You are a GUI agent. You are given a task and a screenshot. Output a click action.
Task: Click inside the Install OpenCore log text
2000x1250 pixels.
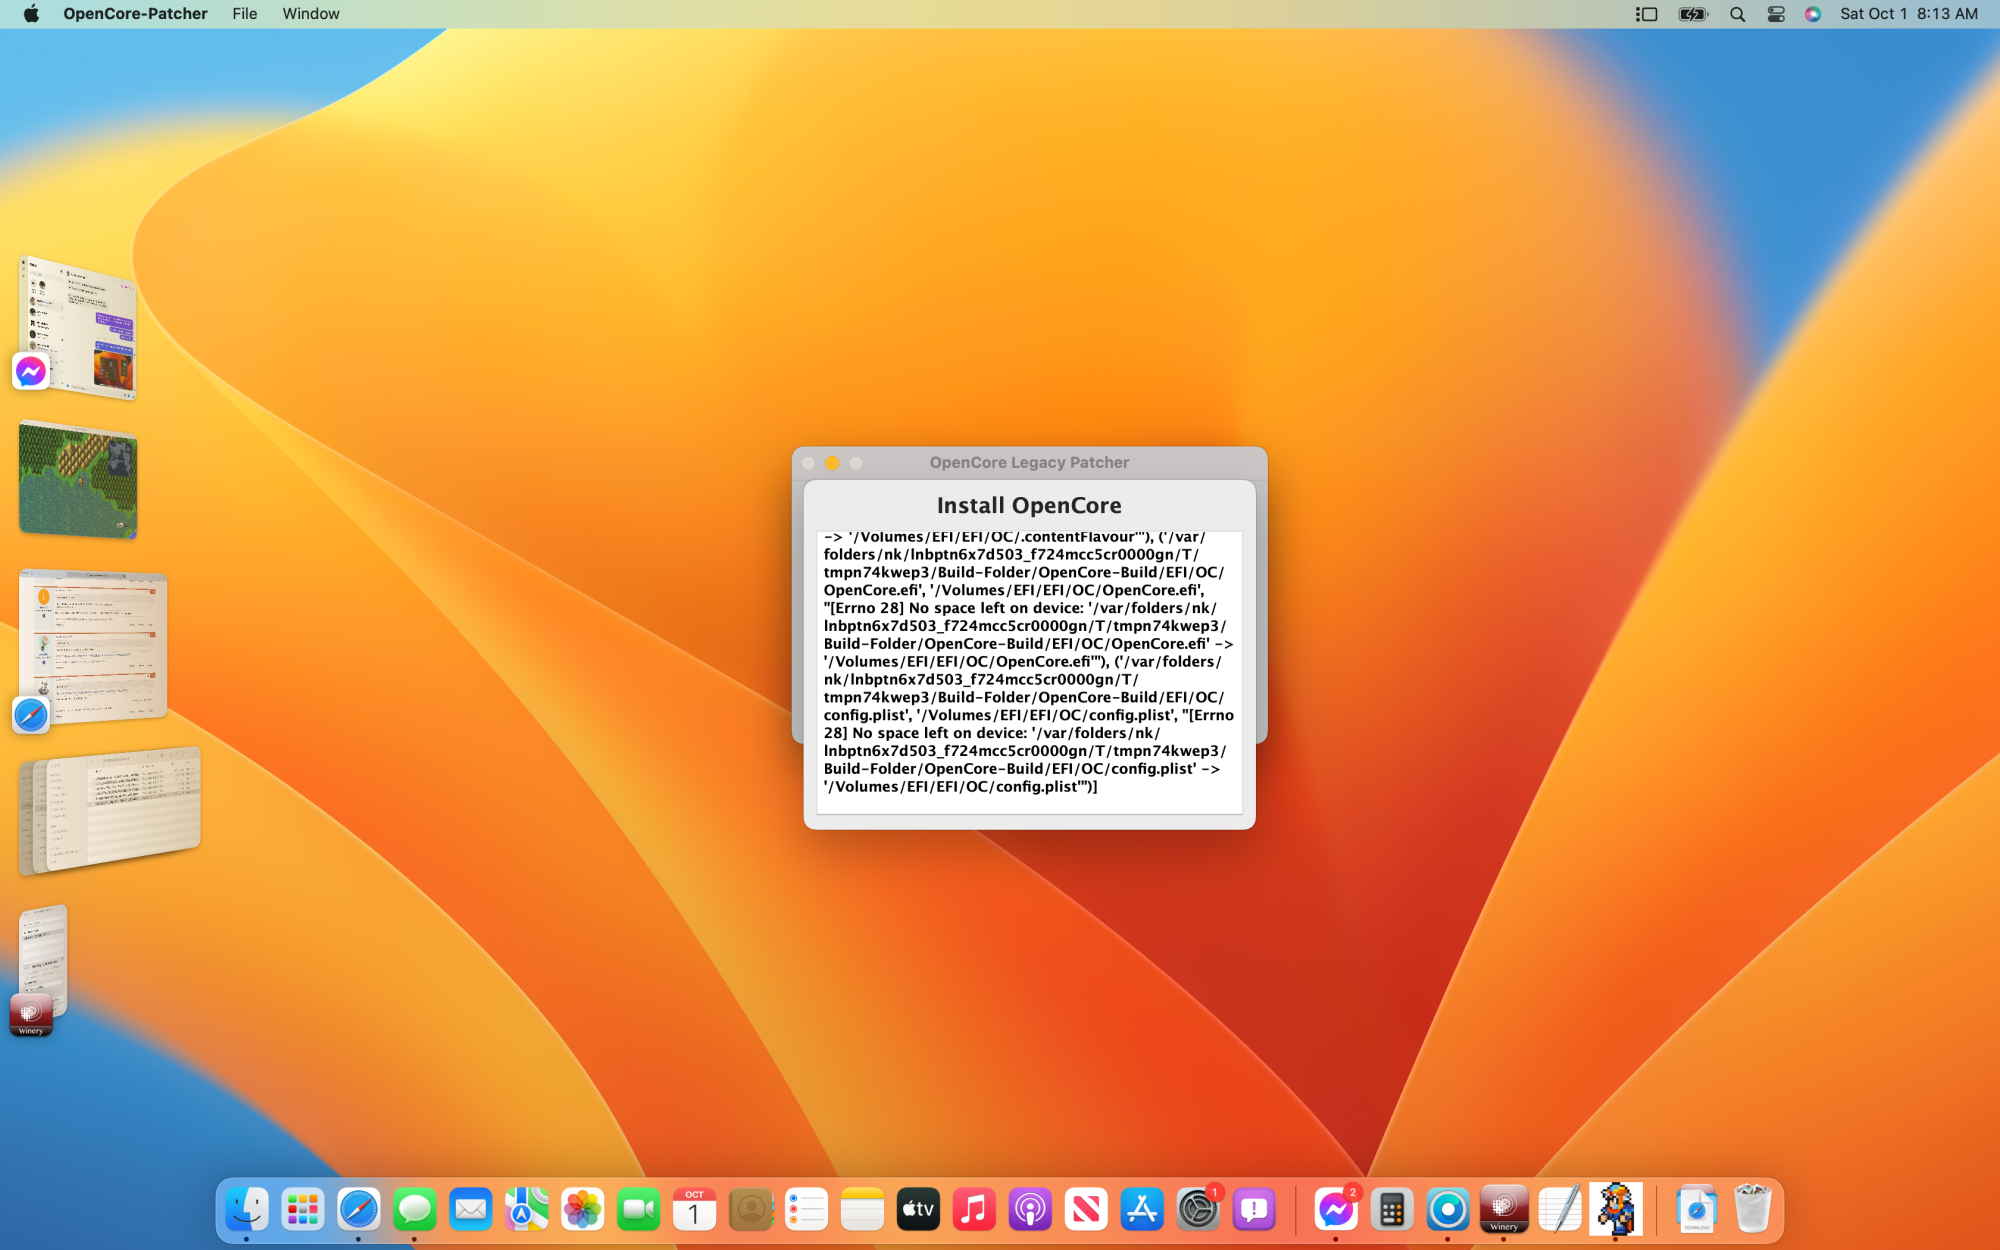tap(1028, 670)
